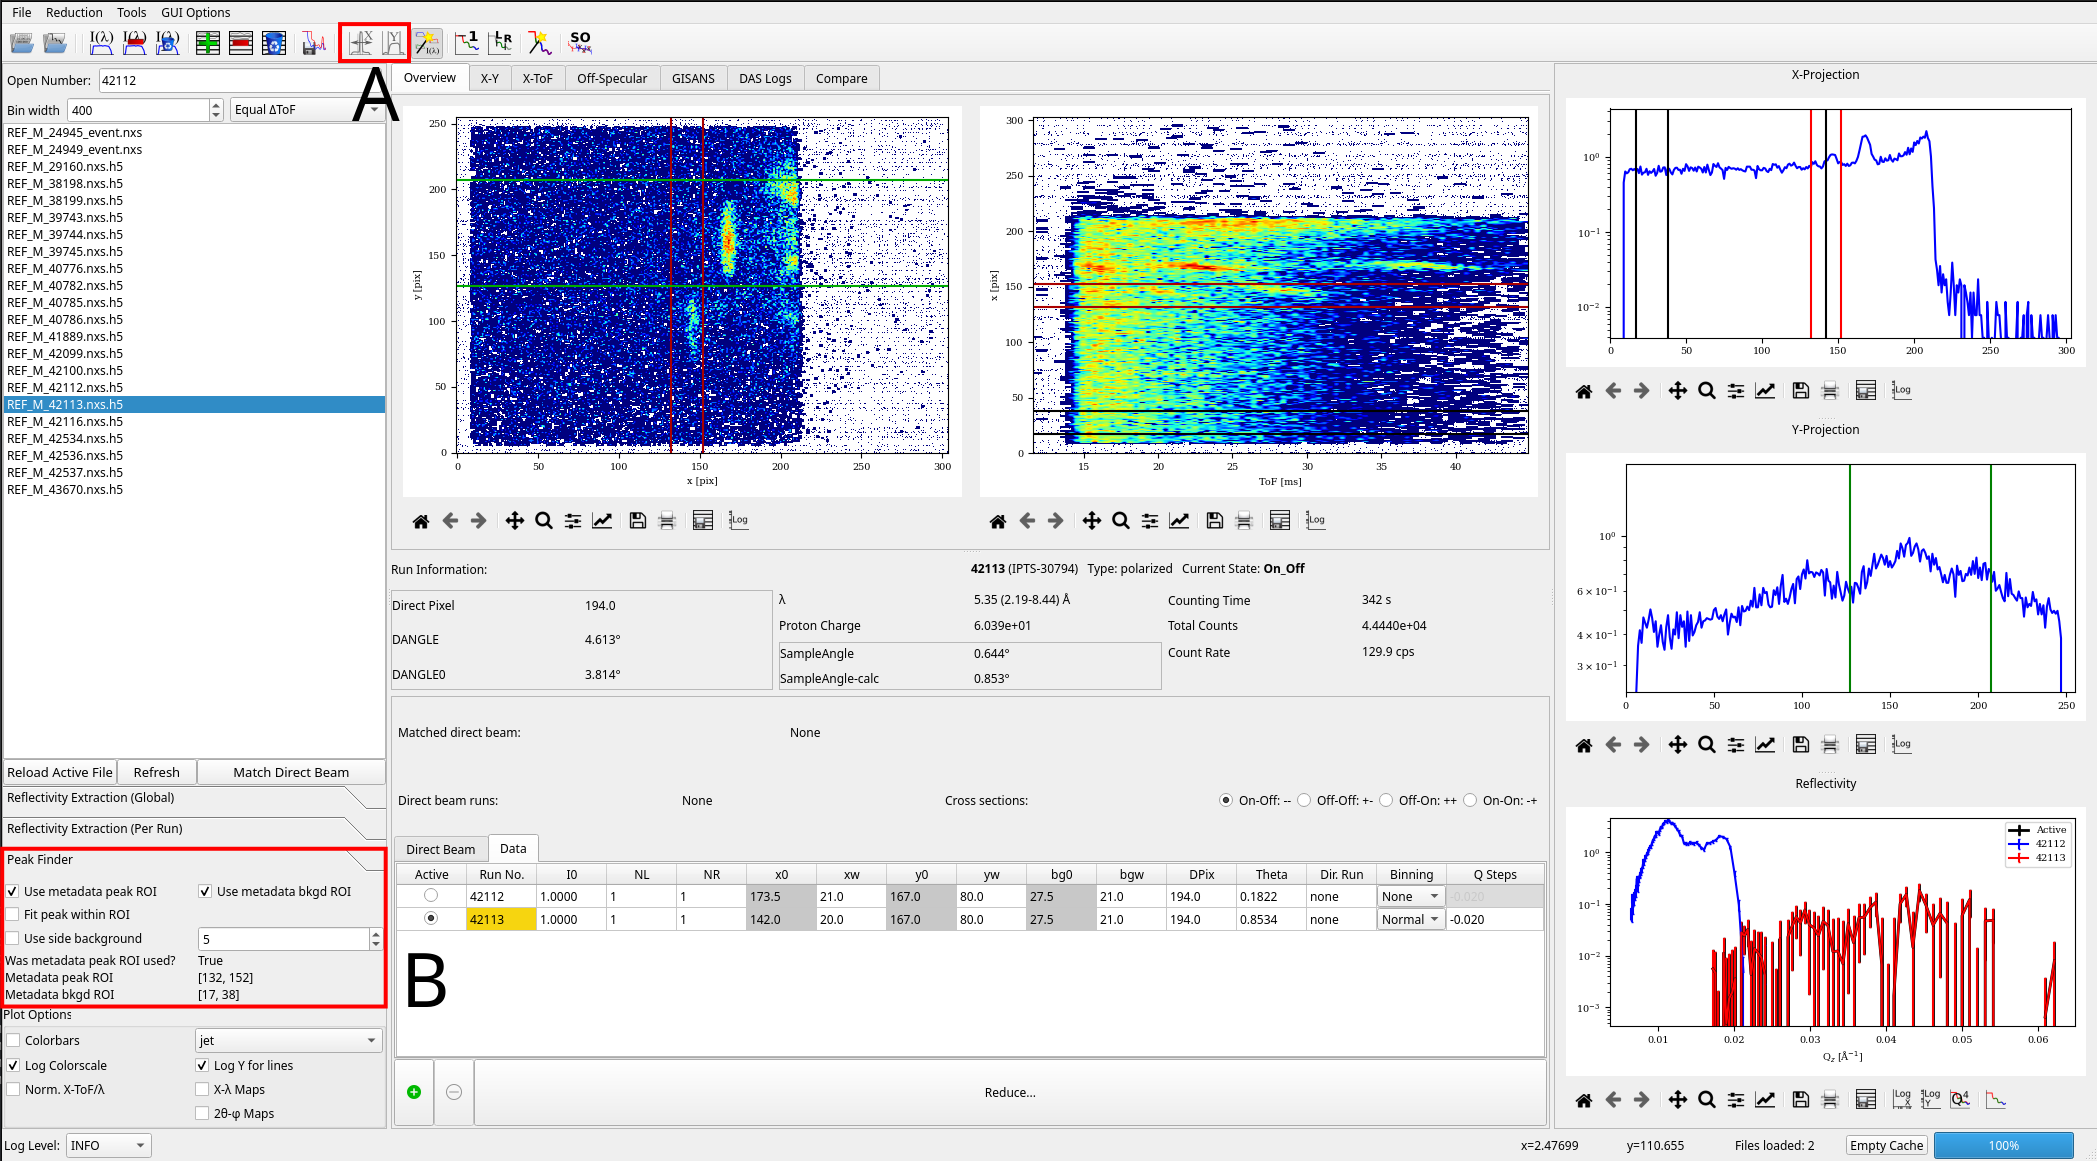The width and height of the screenshot is (2097, 1161).
Task: Open the Log Level INFO dropdown
Action: [109, 1145]
